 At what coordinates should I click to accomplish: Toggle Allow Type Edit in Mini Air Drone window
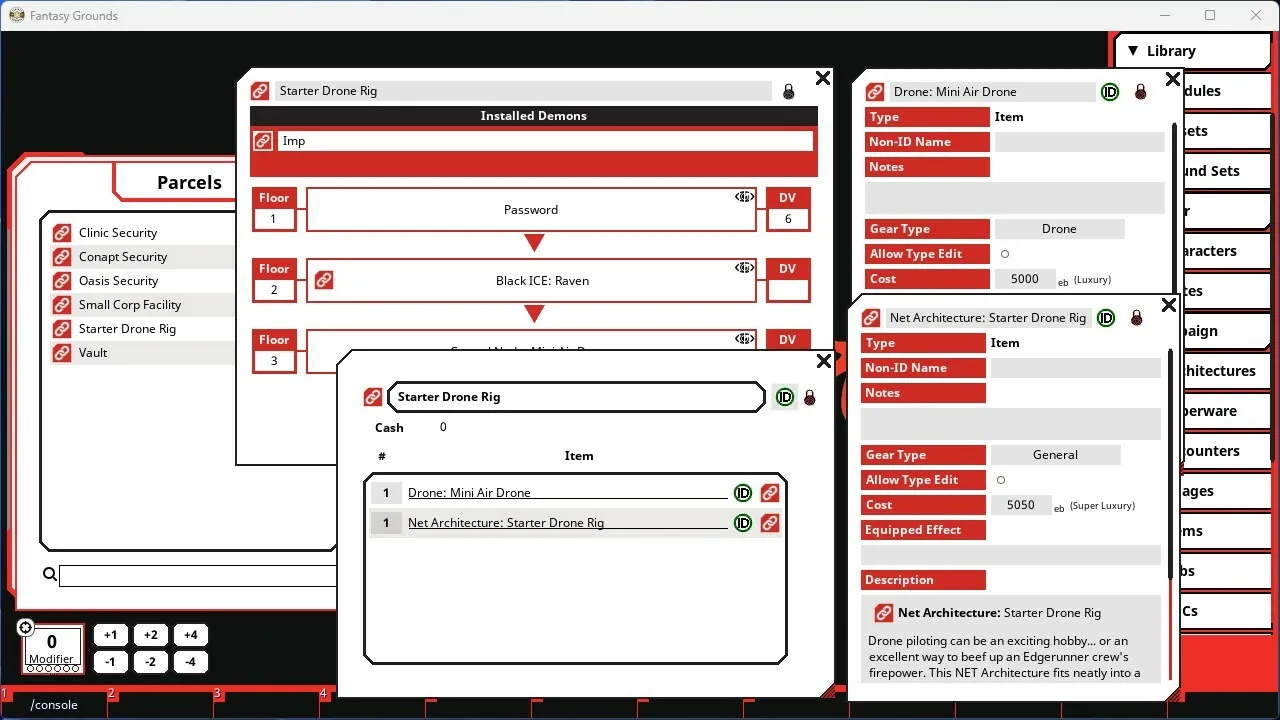point(1005,254)
